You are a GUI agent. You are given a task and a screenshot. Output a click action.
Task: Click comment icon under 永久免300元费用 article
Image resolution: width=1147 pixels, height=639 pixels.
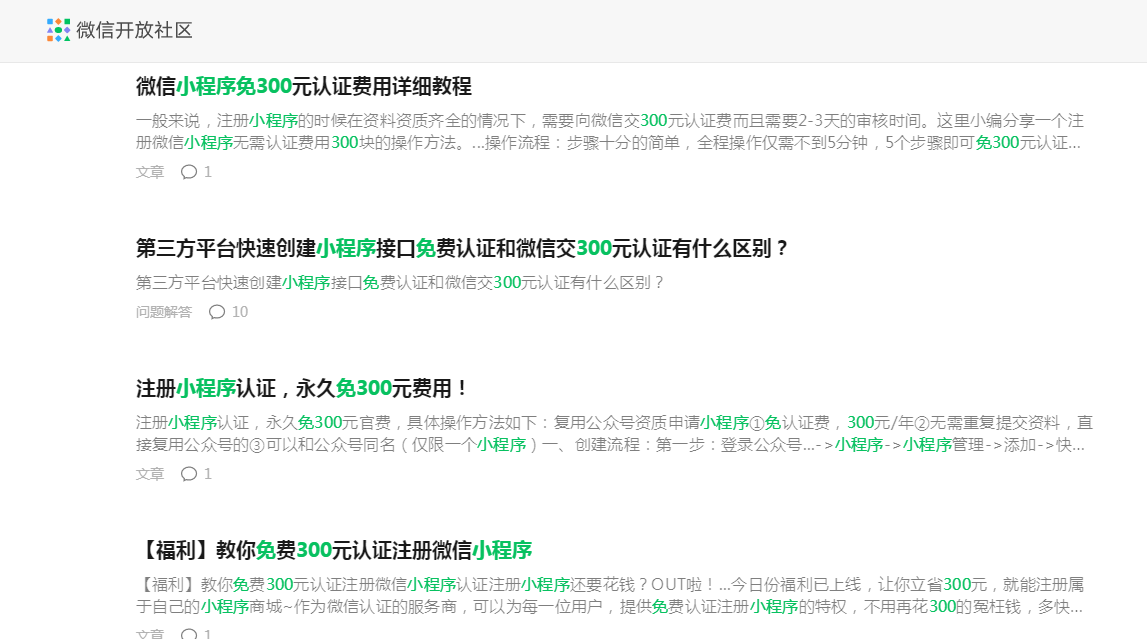coord(189,474)
